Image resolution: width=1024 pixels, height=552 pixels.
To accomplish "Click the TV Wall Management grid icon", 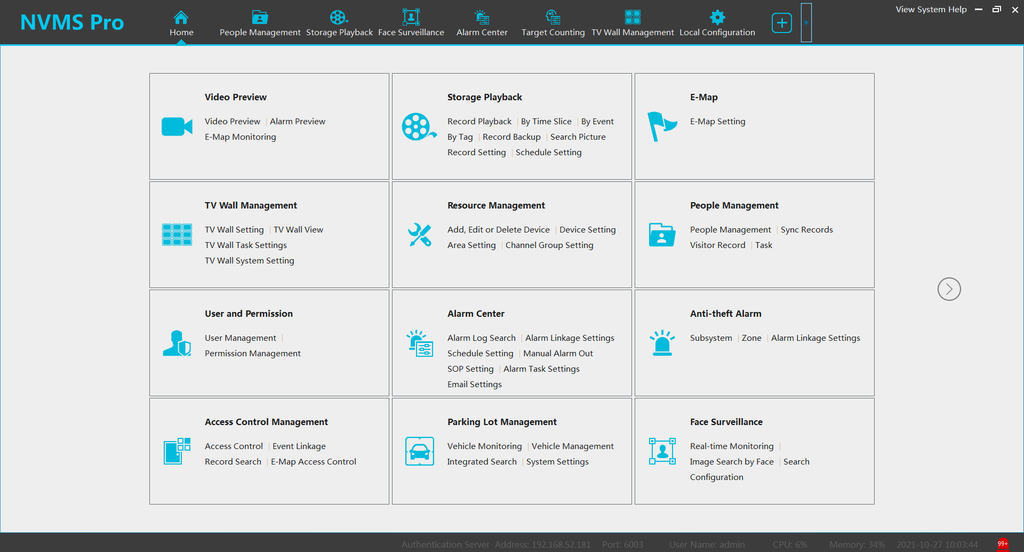I will [177, 235].
